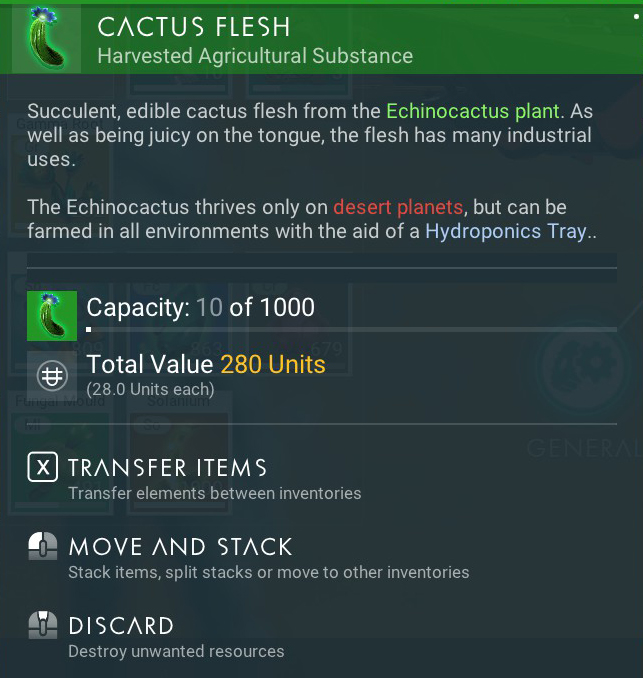Click the mouse icon beside Move and Stack
The image size is (643, 678).
click(x=42, y=546)
